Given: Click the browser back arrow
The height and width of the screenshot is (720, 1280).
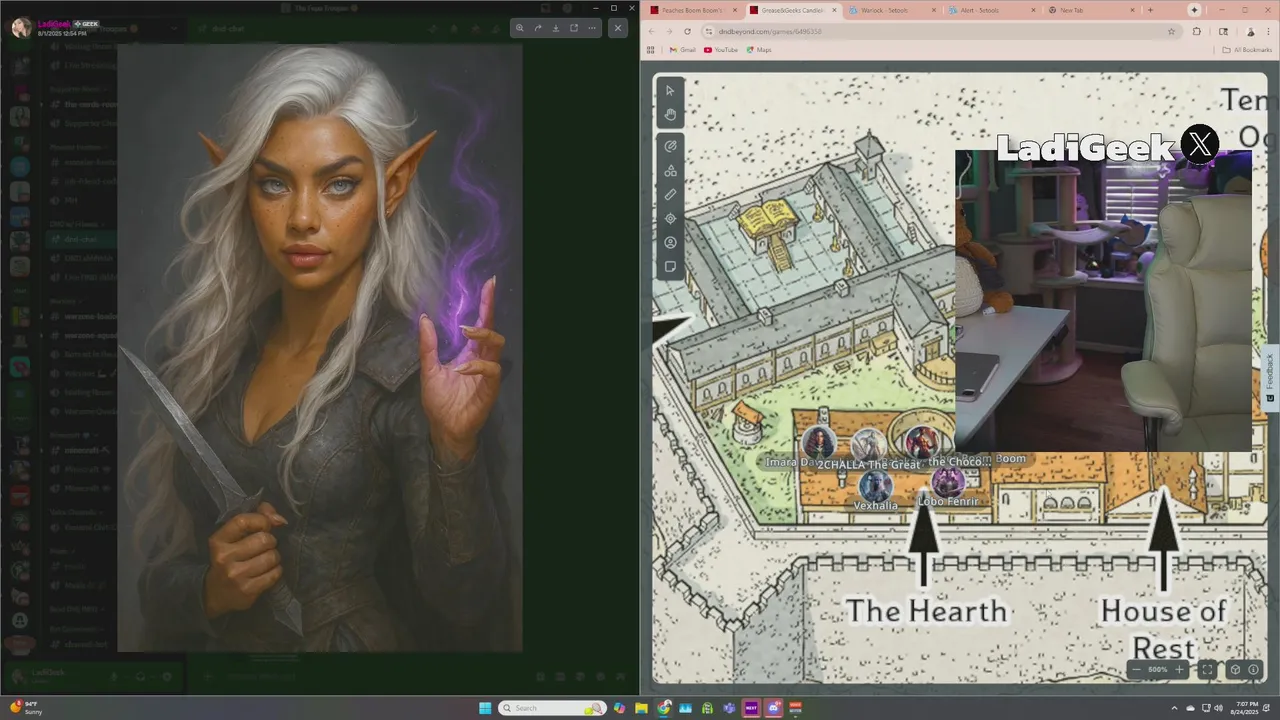Looking at the screenshot, I should pyautogui.click(x=652, y=31).
